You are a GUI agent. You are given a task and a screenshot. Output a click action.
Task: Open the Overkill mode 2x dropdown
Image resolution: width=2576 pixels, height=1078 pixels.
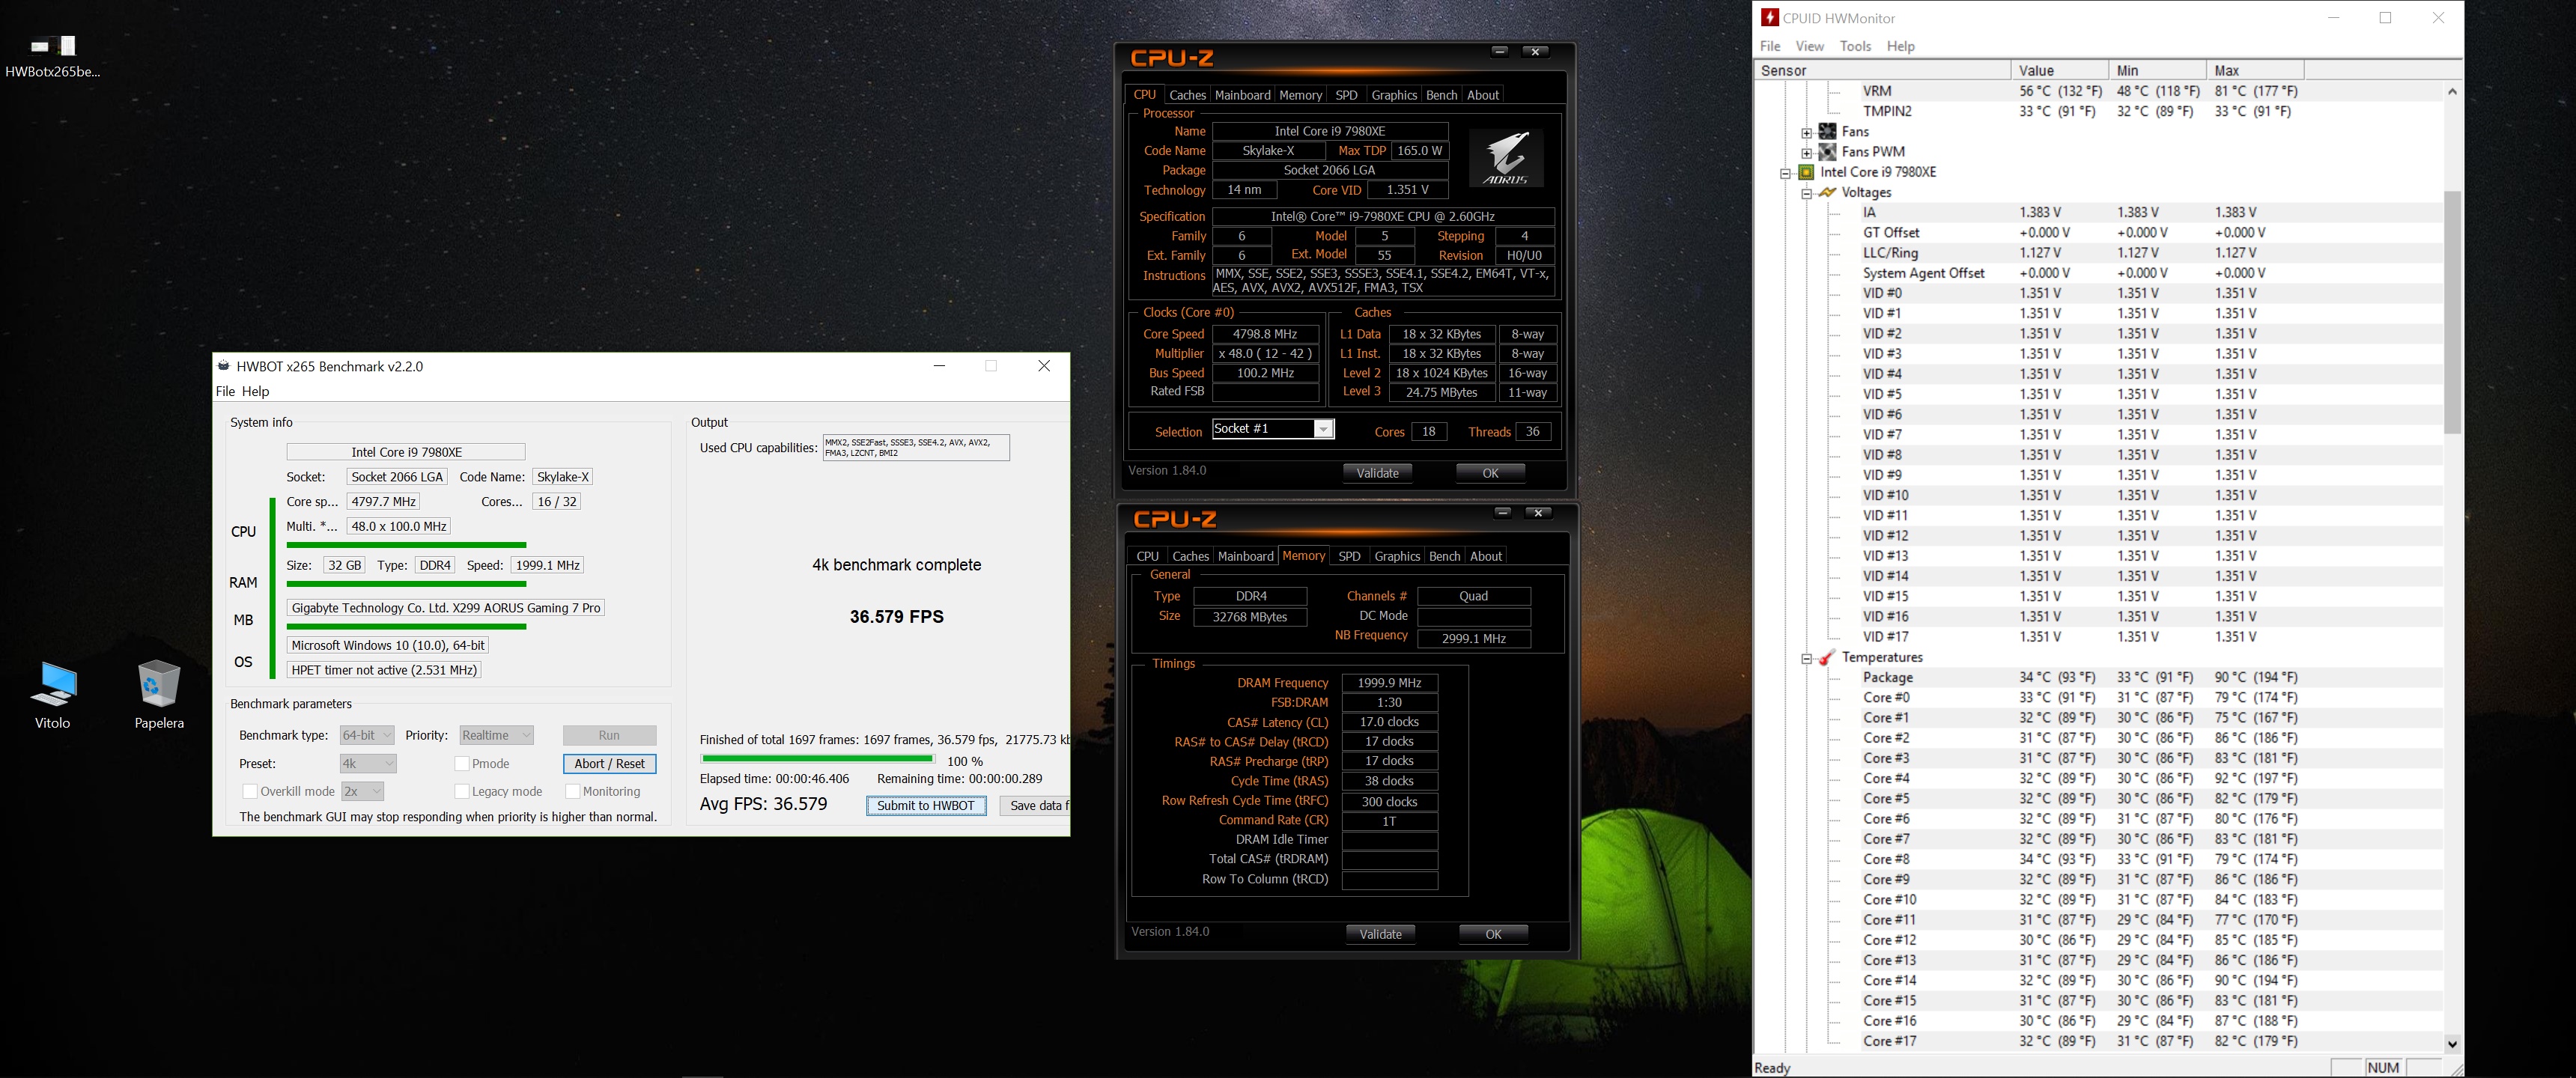[362, 791]
